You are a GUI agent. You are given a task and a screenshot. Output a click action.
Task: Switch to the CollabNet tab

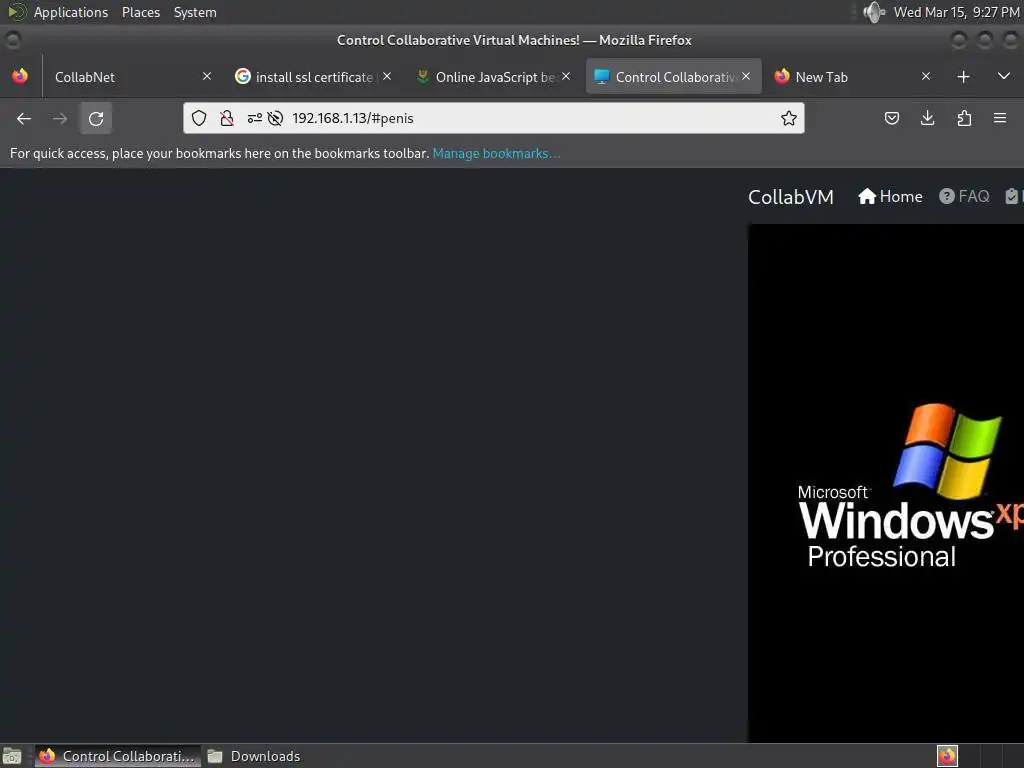[x=131, y=77]
